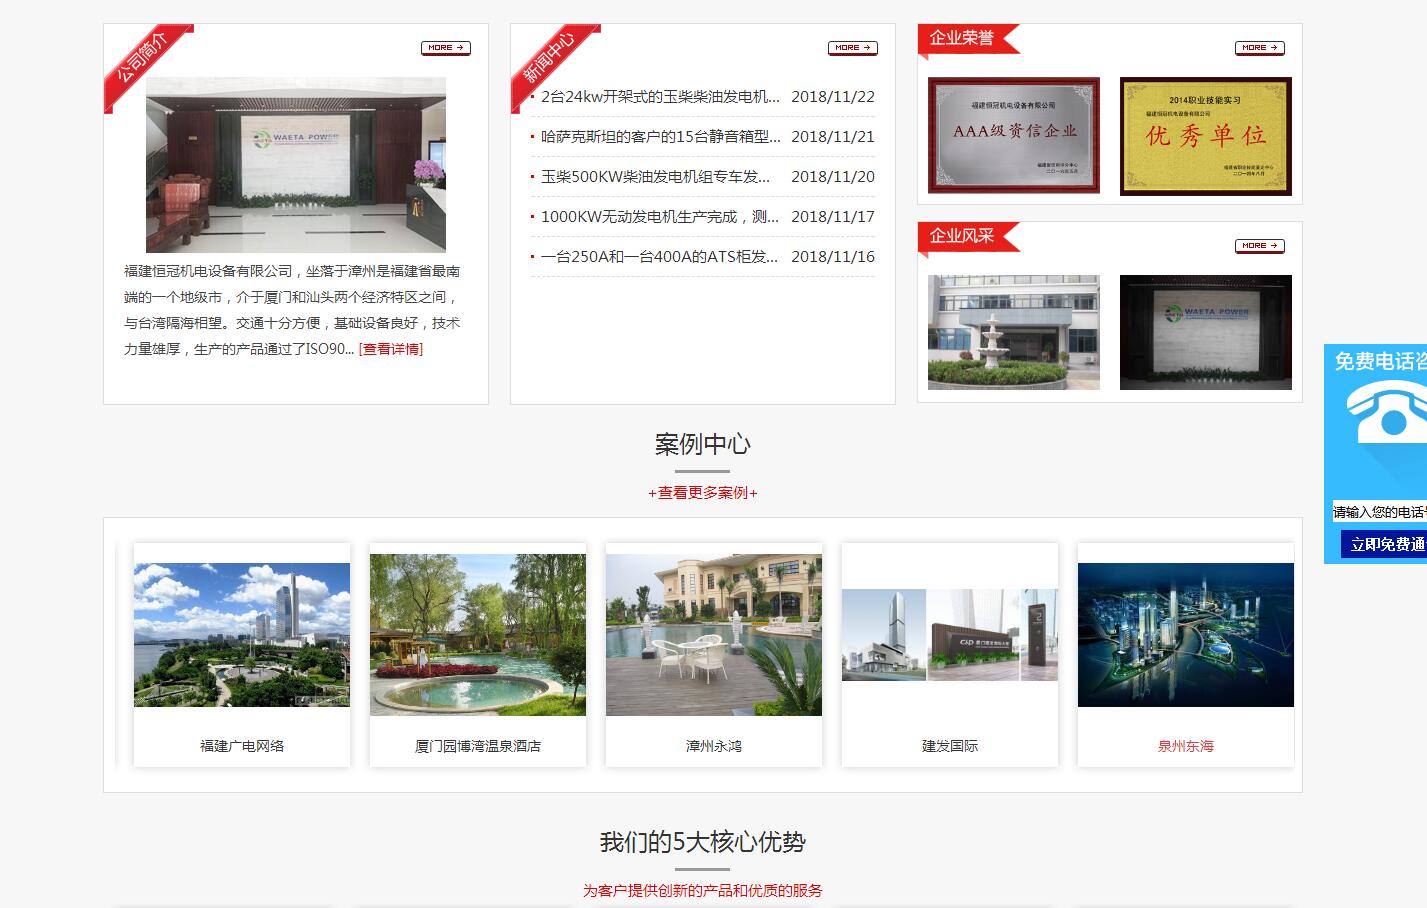This screenshot has width=1427, height=908.
Task: Click the phone number input field
Action: click(x=1380, y=512)
